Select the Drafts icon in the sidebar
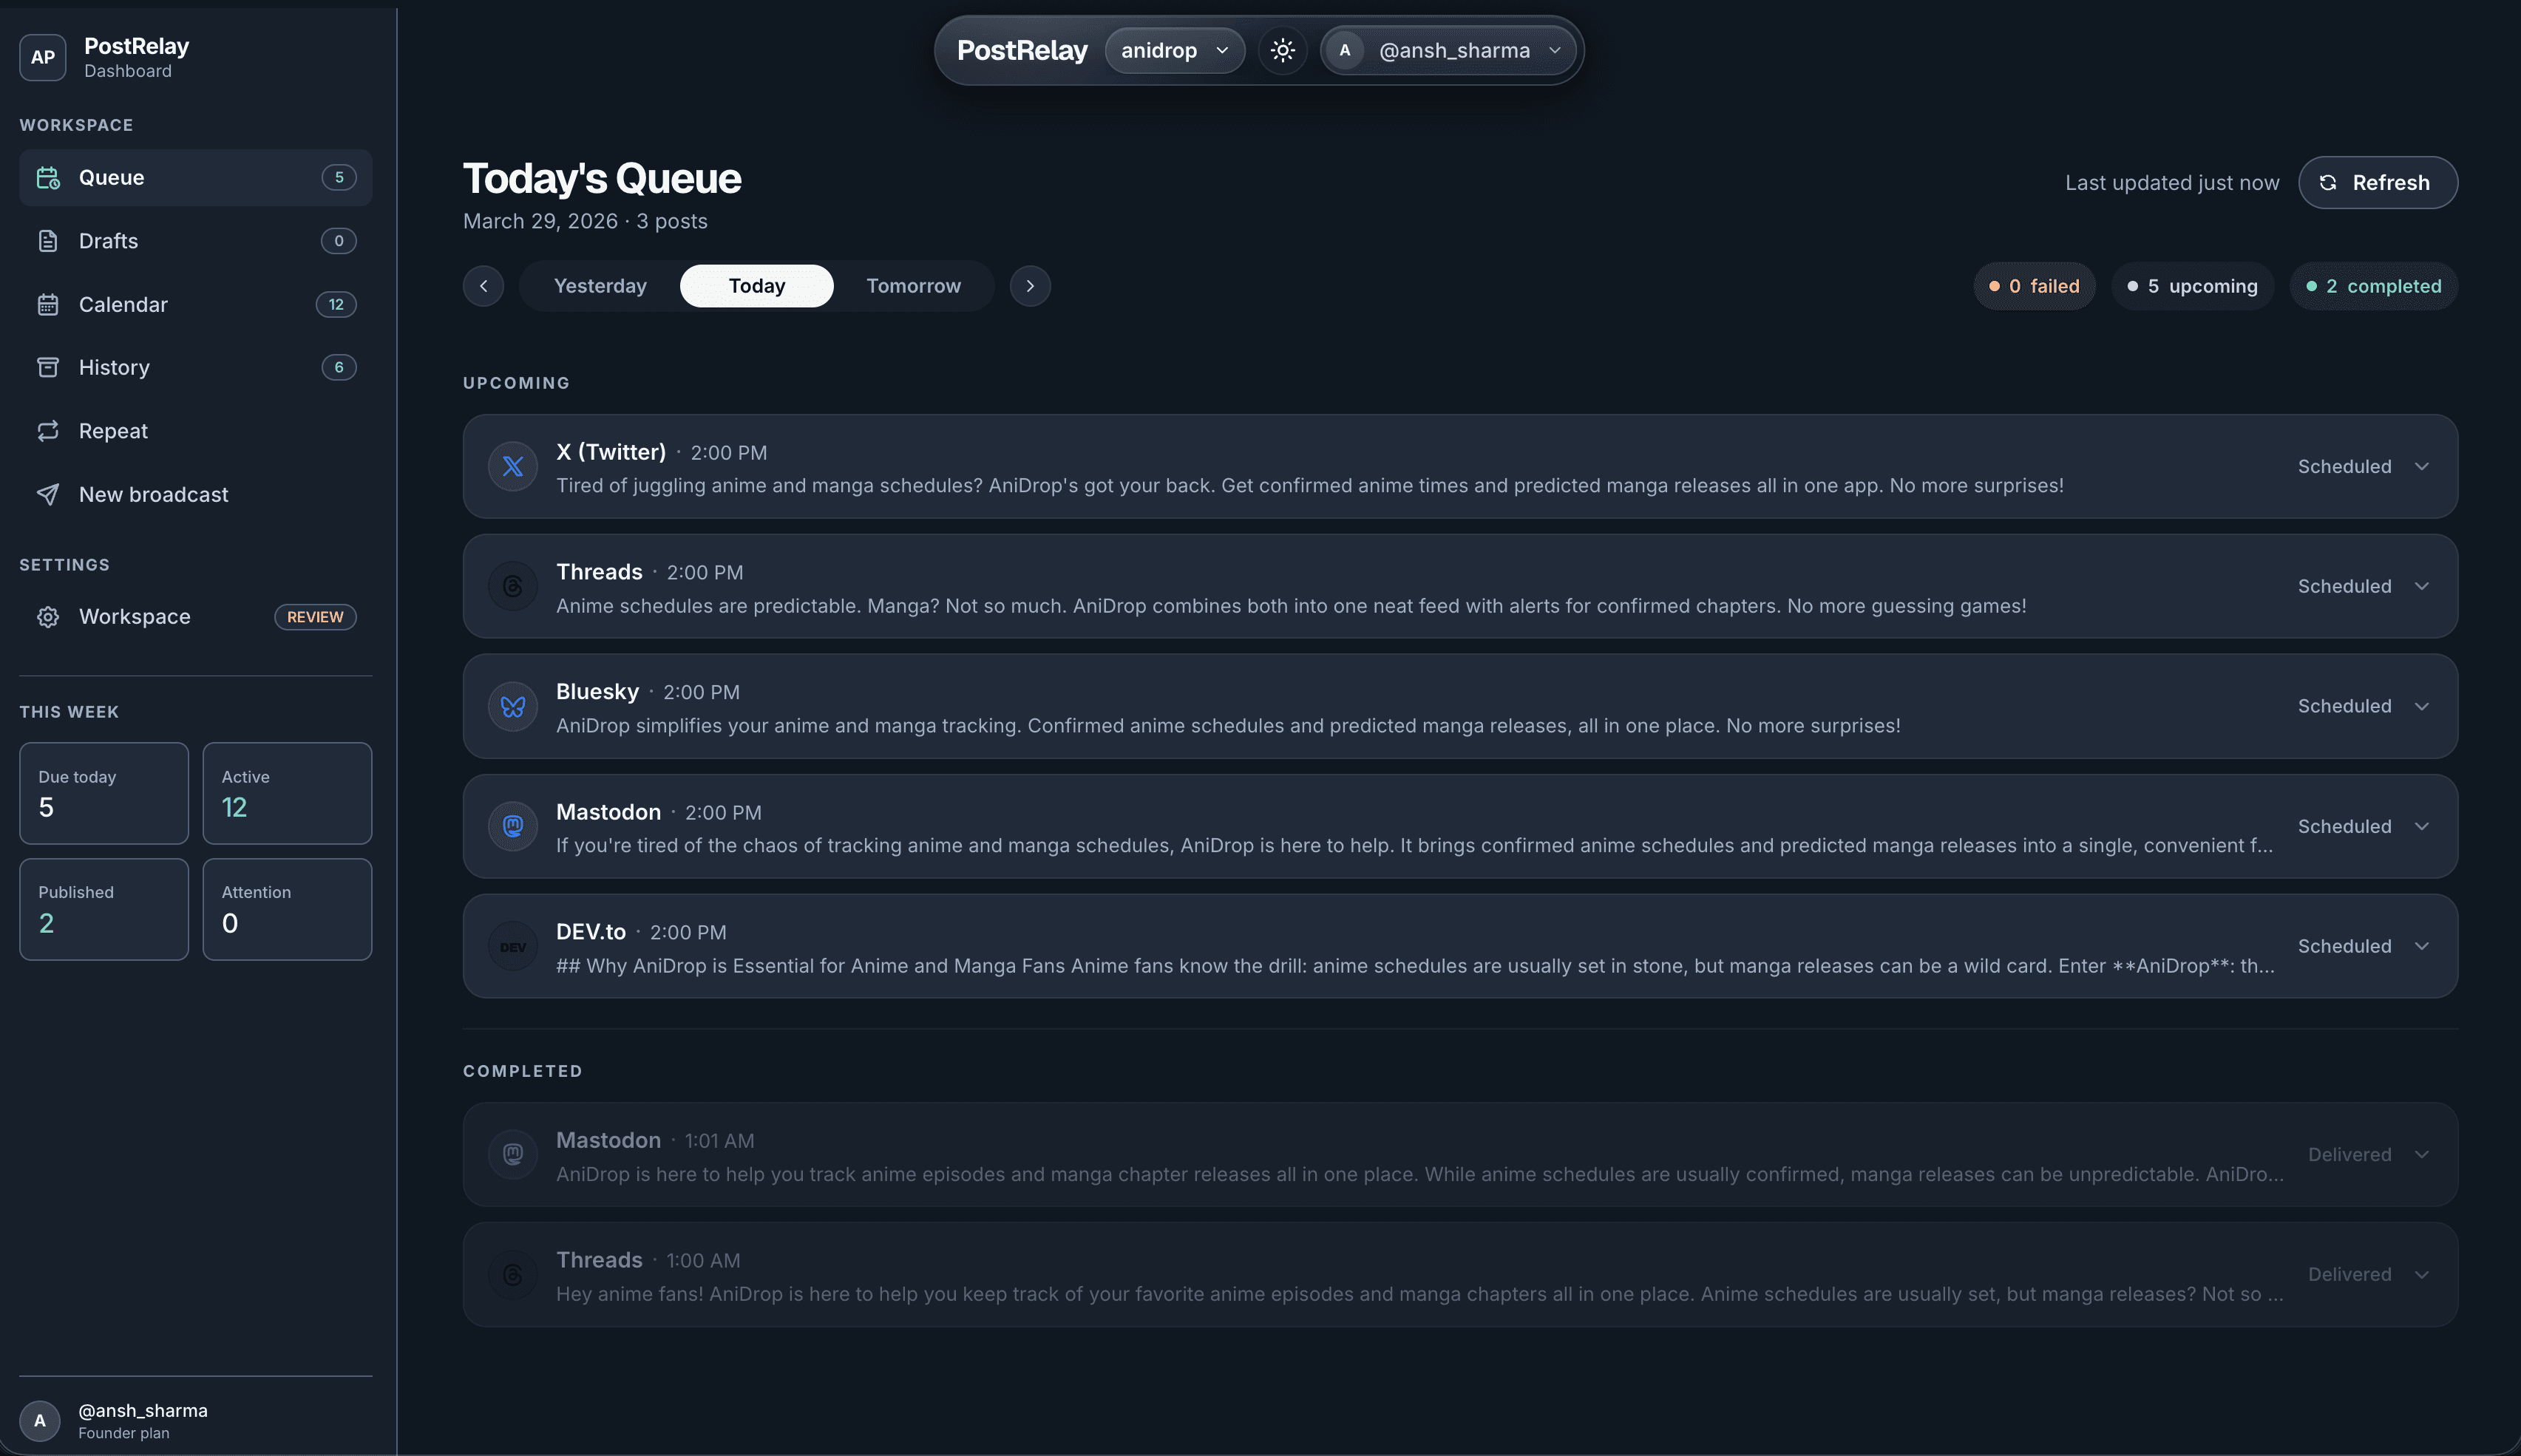Screen dimensions: 2521x1456 point(48,240)
